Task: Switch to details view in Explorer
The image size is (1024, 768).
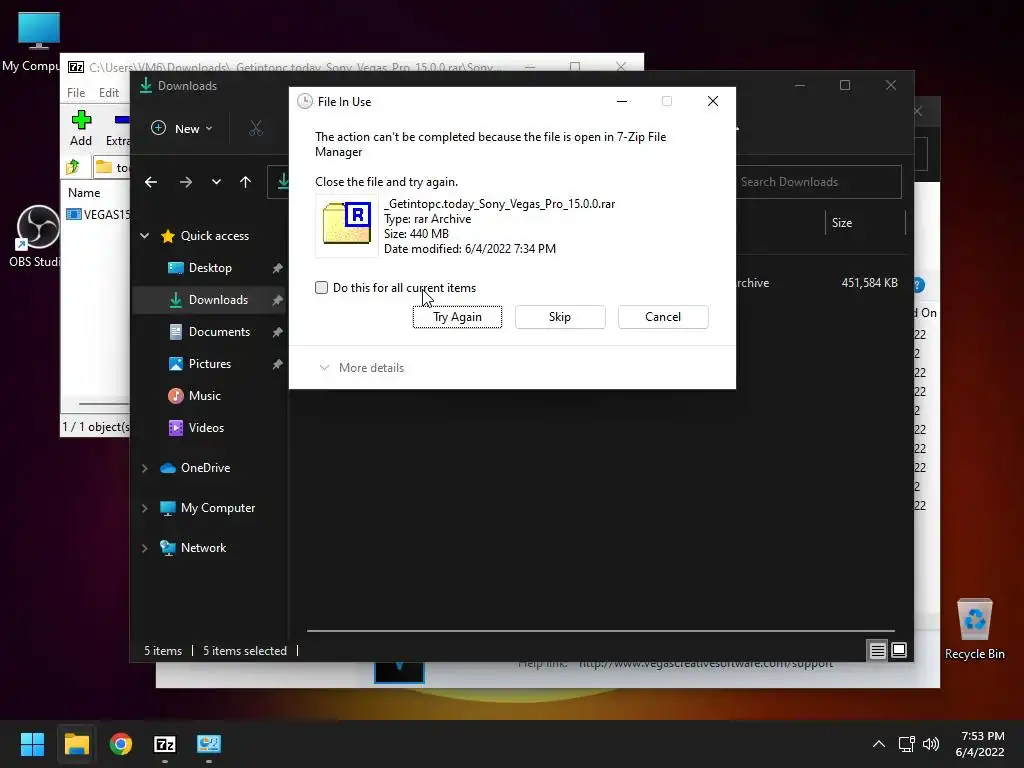Action: point(877,650)
